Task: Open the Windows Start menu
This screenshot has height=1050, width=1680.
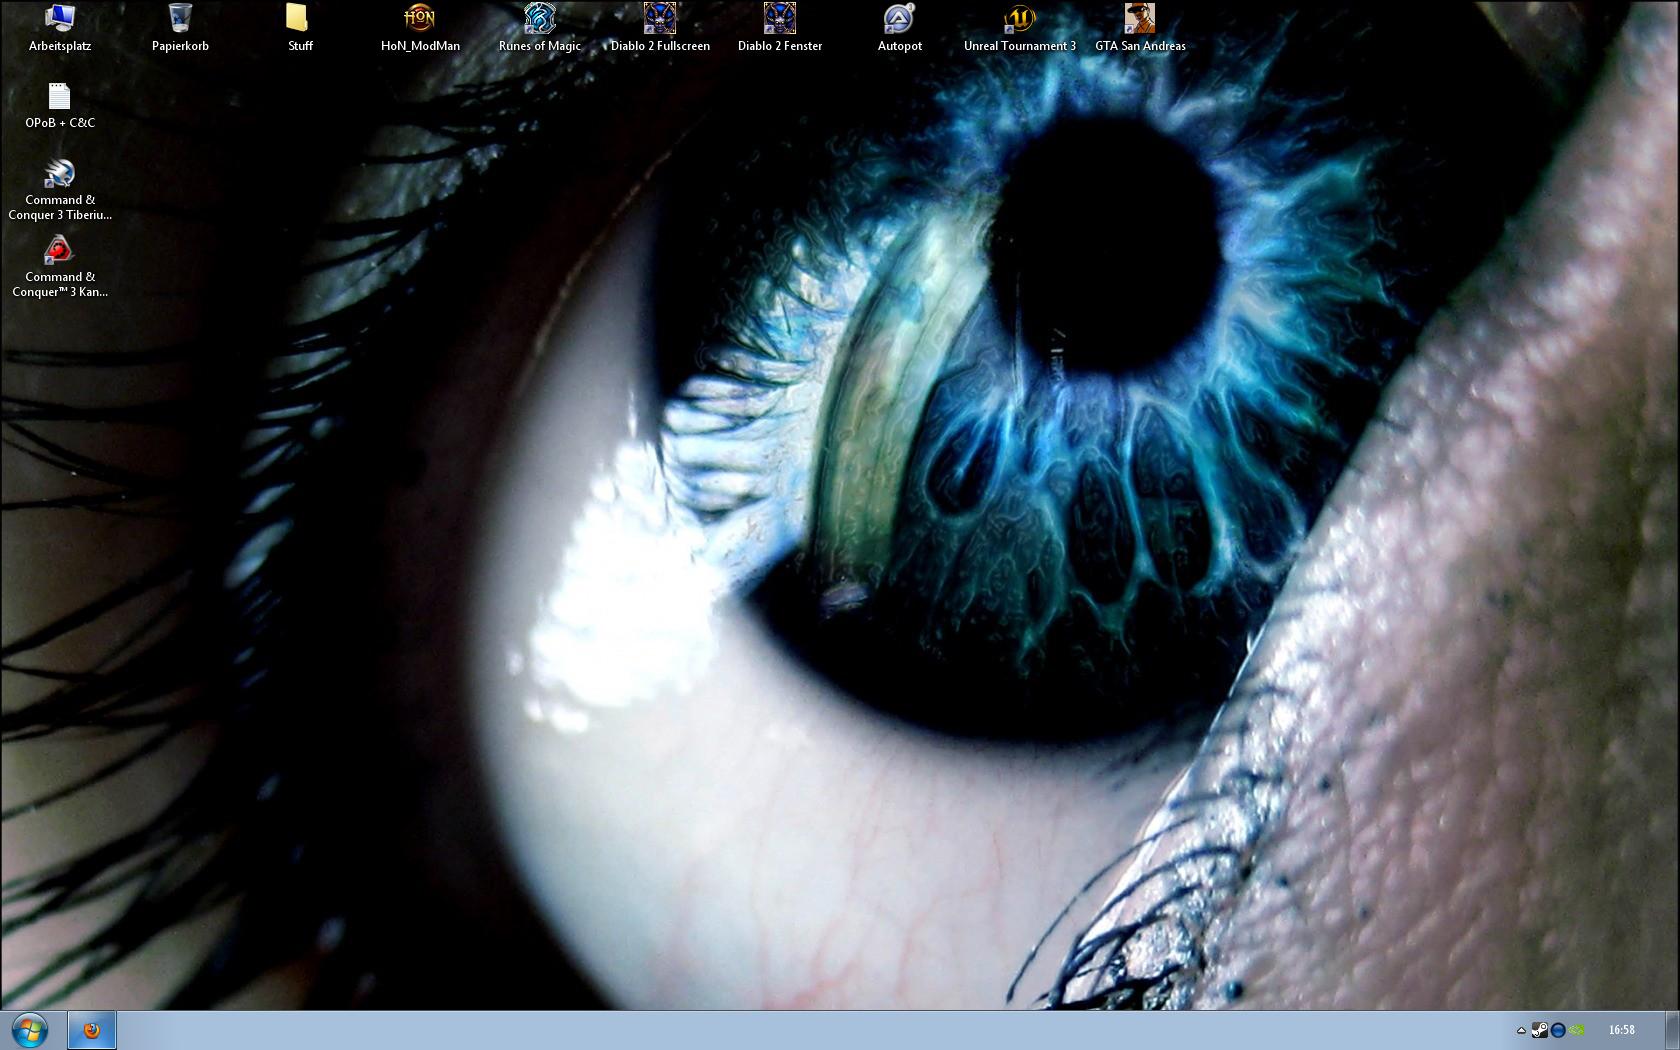Action: (30, 1029)
